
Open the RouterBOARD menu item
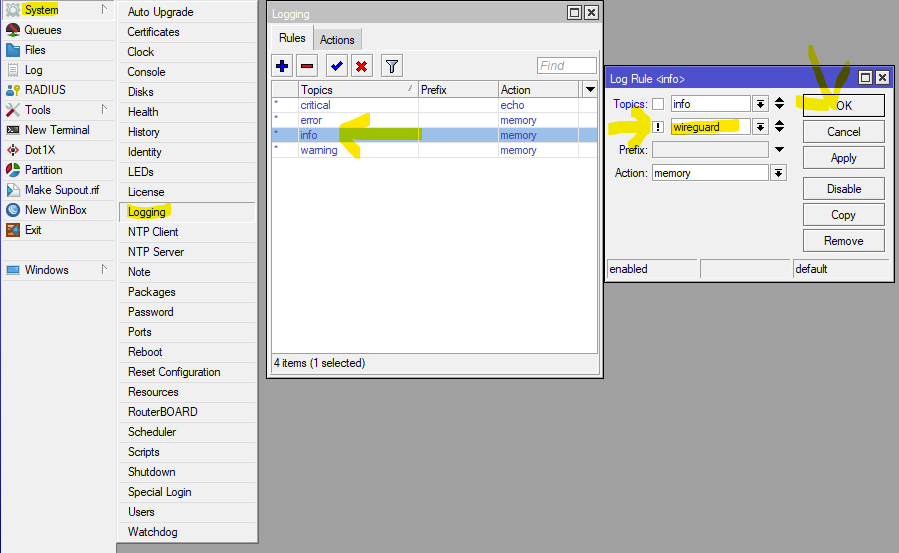(187, 412)
